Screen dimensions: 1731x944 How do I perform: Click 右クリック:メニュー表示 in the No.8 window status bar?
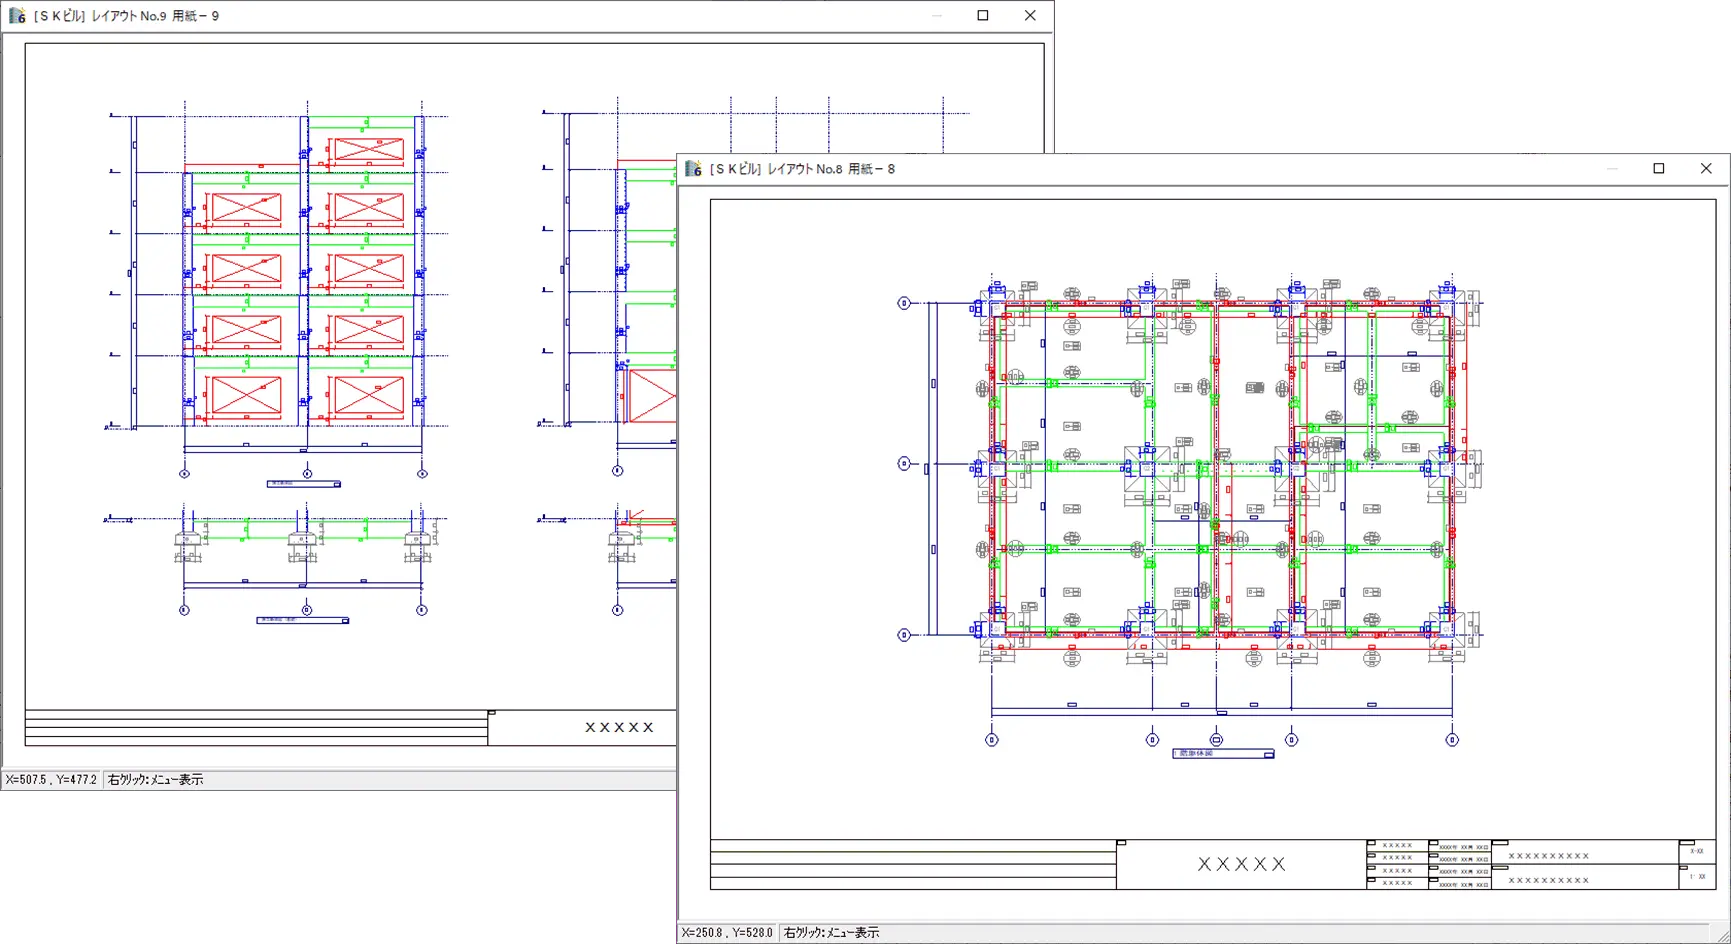pos(831,933)
